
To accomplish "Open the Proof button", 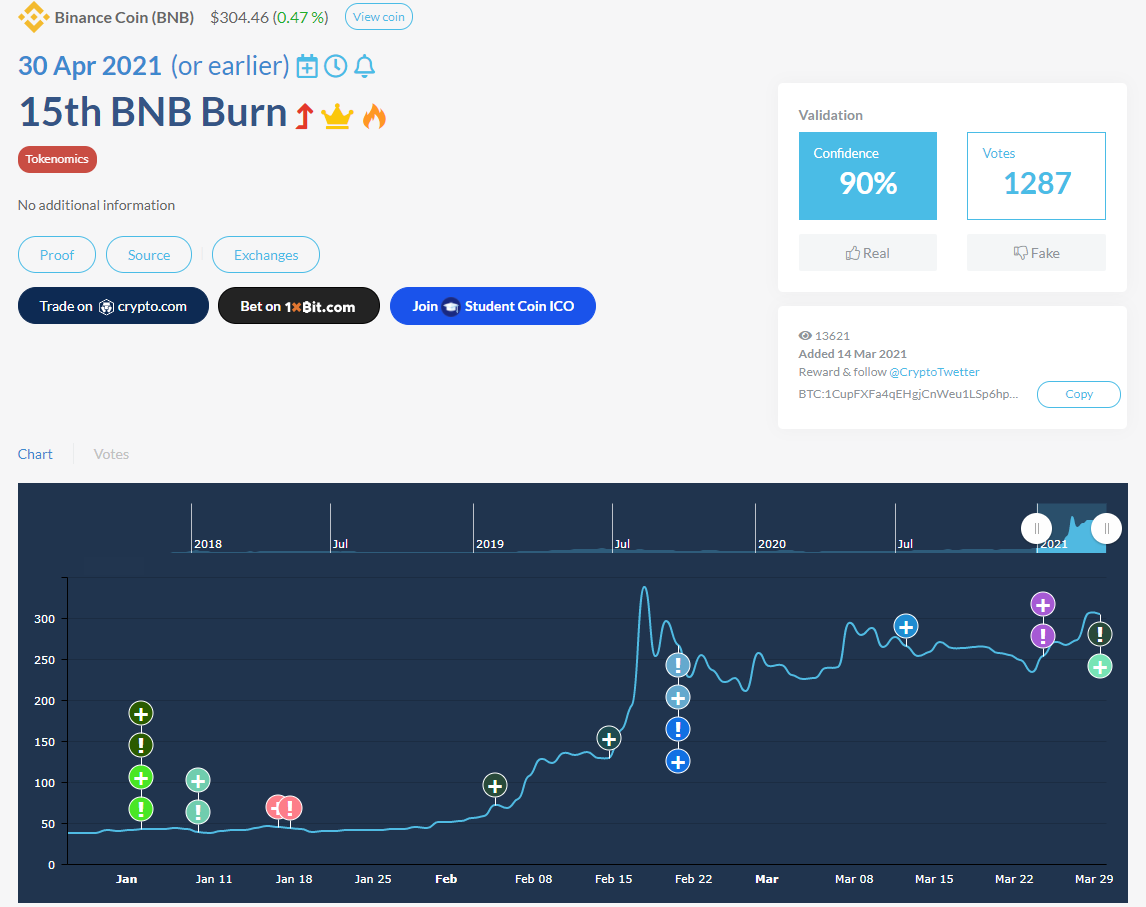I will pos(57,255).
